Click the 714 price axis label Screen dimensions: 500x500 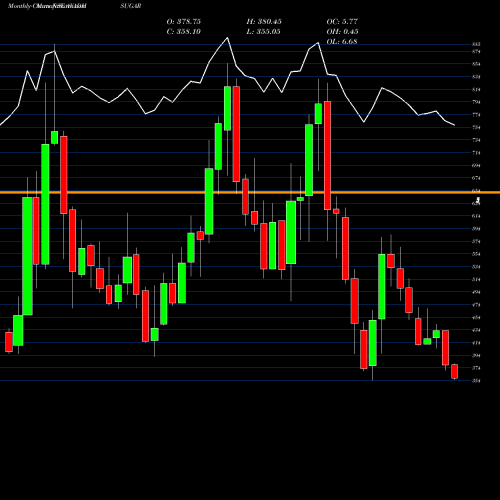(x=476, y=153)
